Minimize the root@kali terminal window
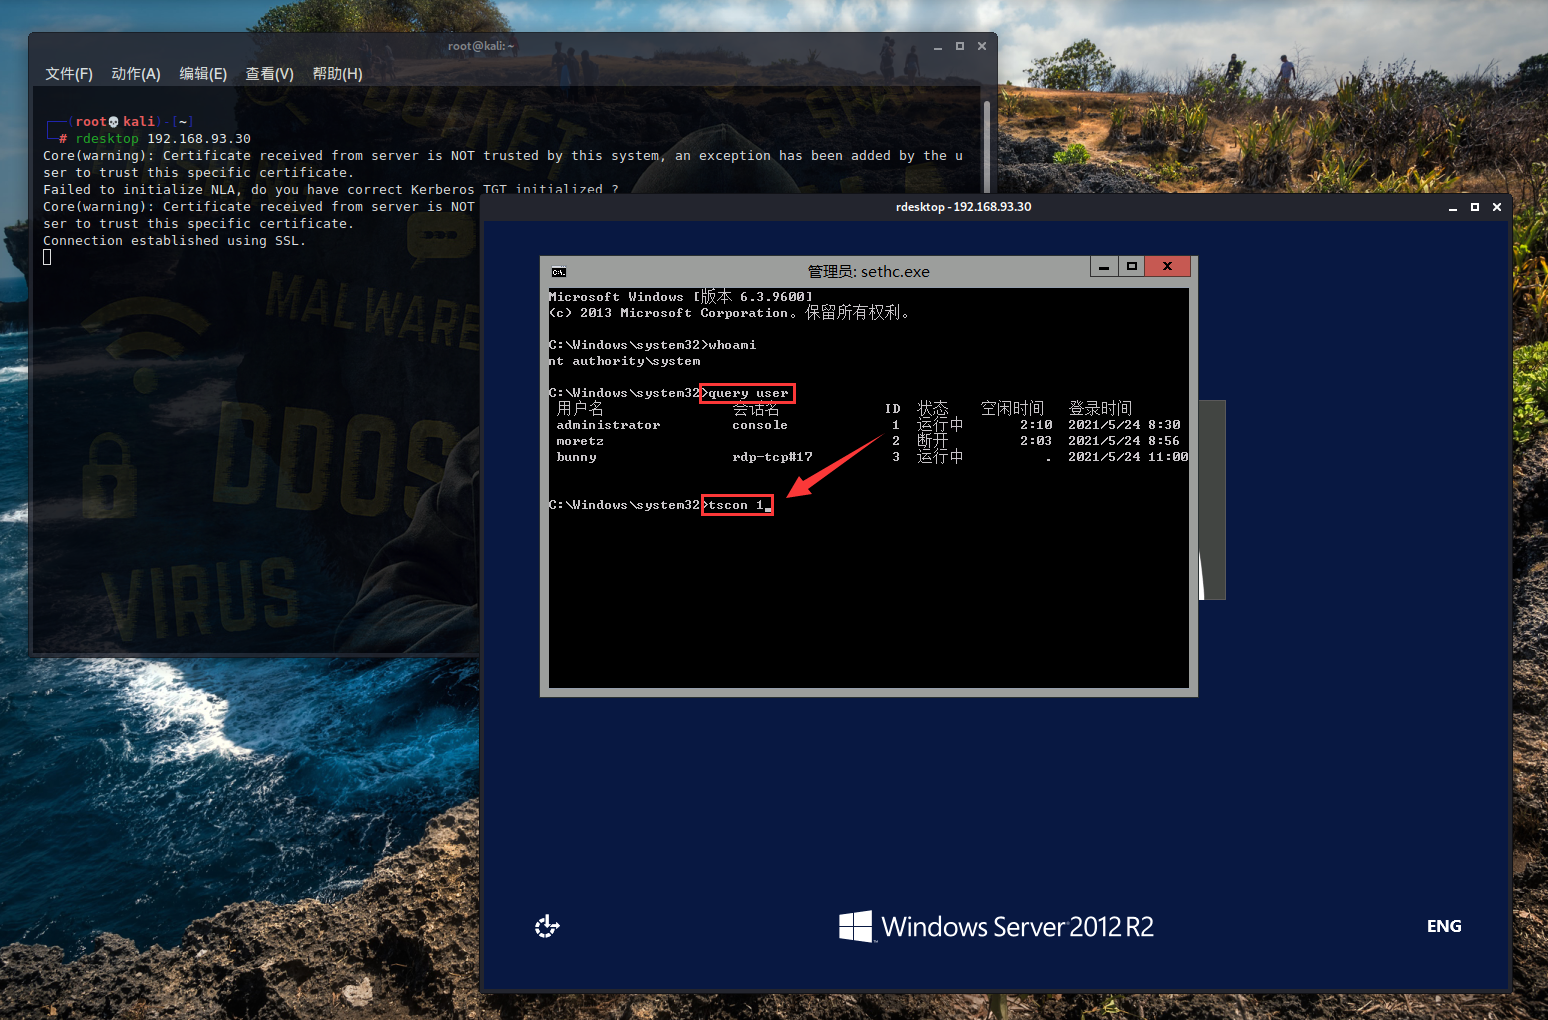The width and height of the screenshot is (1548, 1020). [x=938, y=47]
